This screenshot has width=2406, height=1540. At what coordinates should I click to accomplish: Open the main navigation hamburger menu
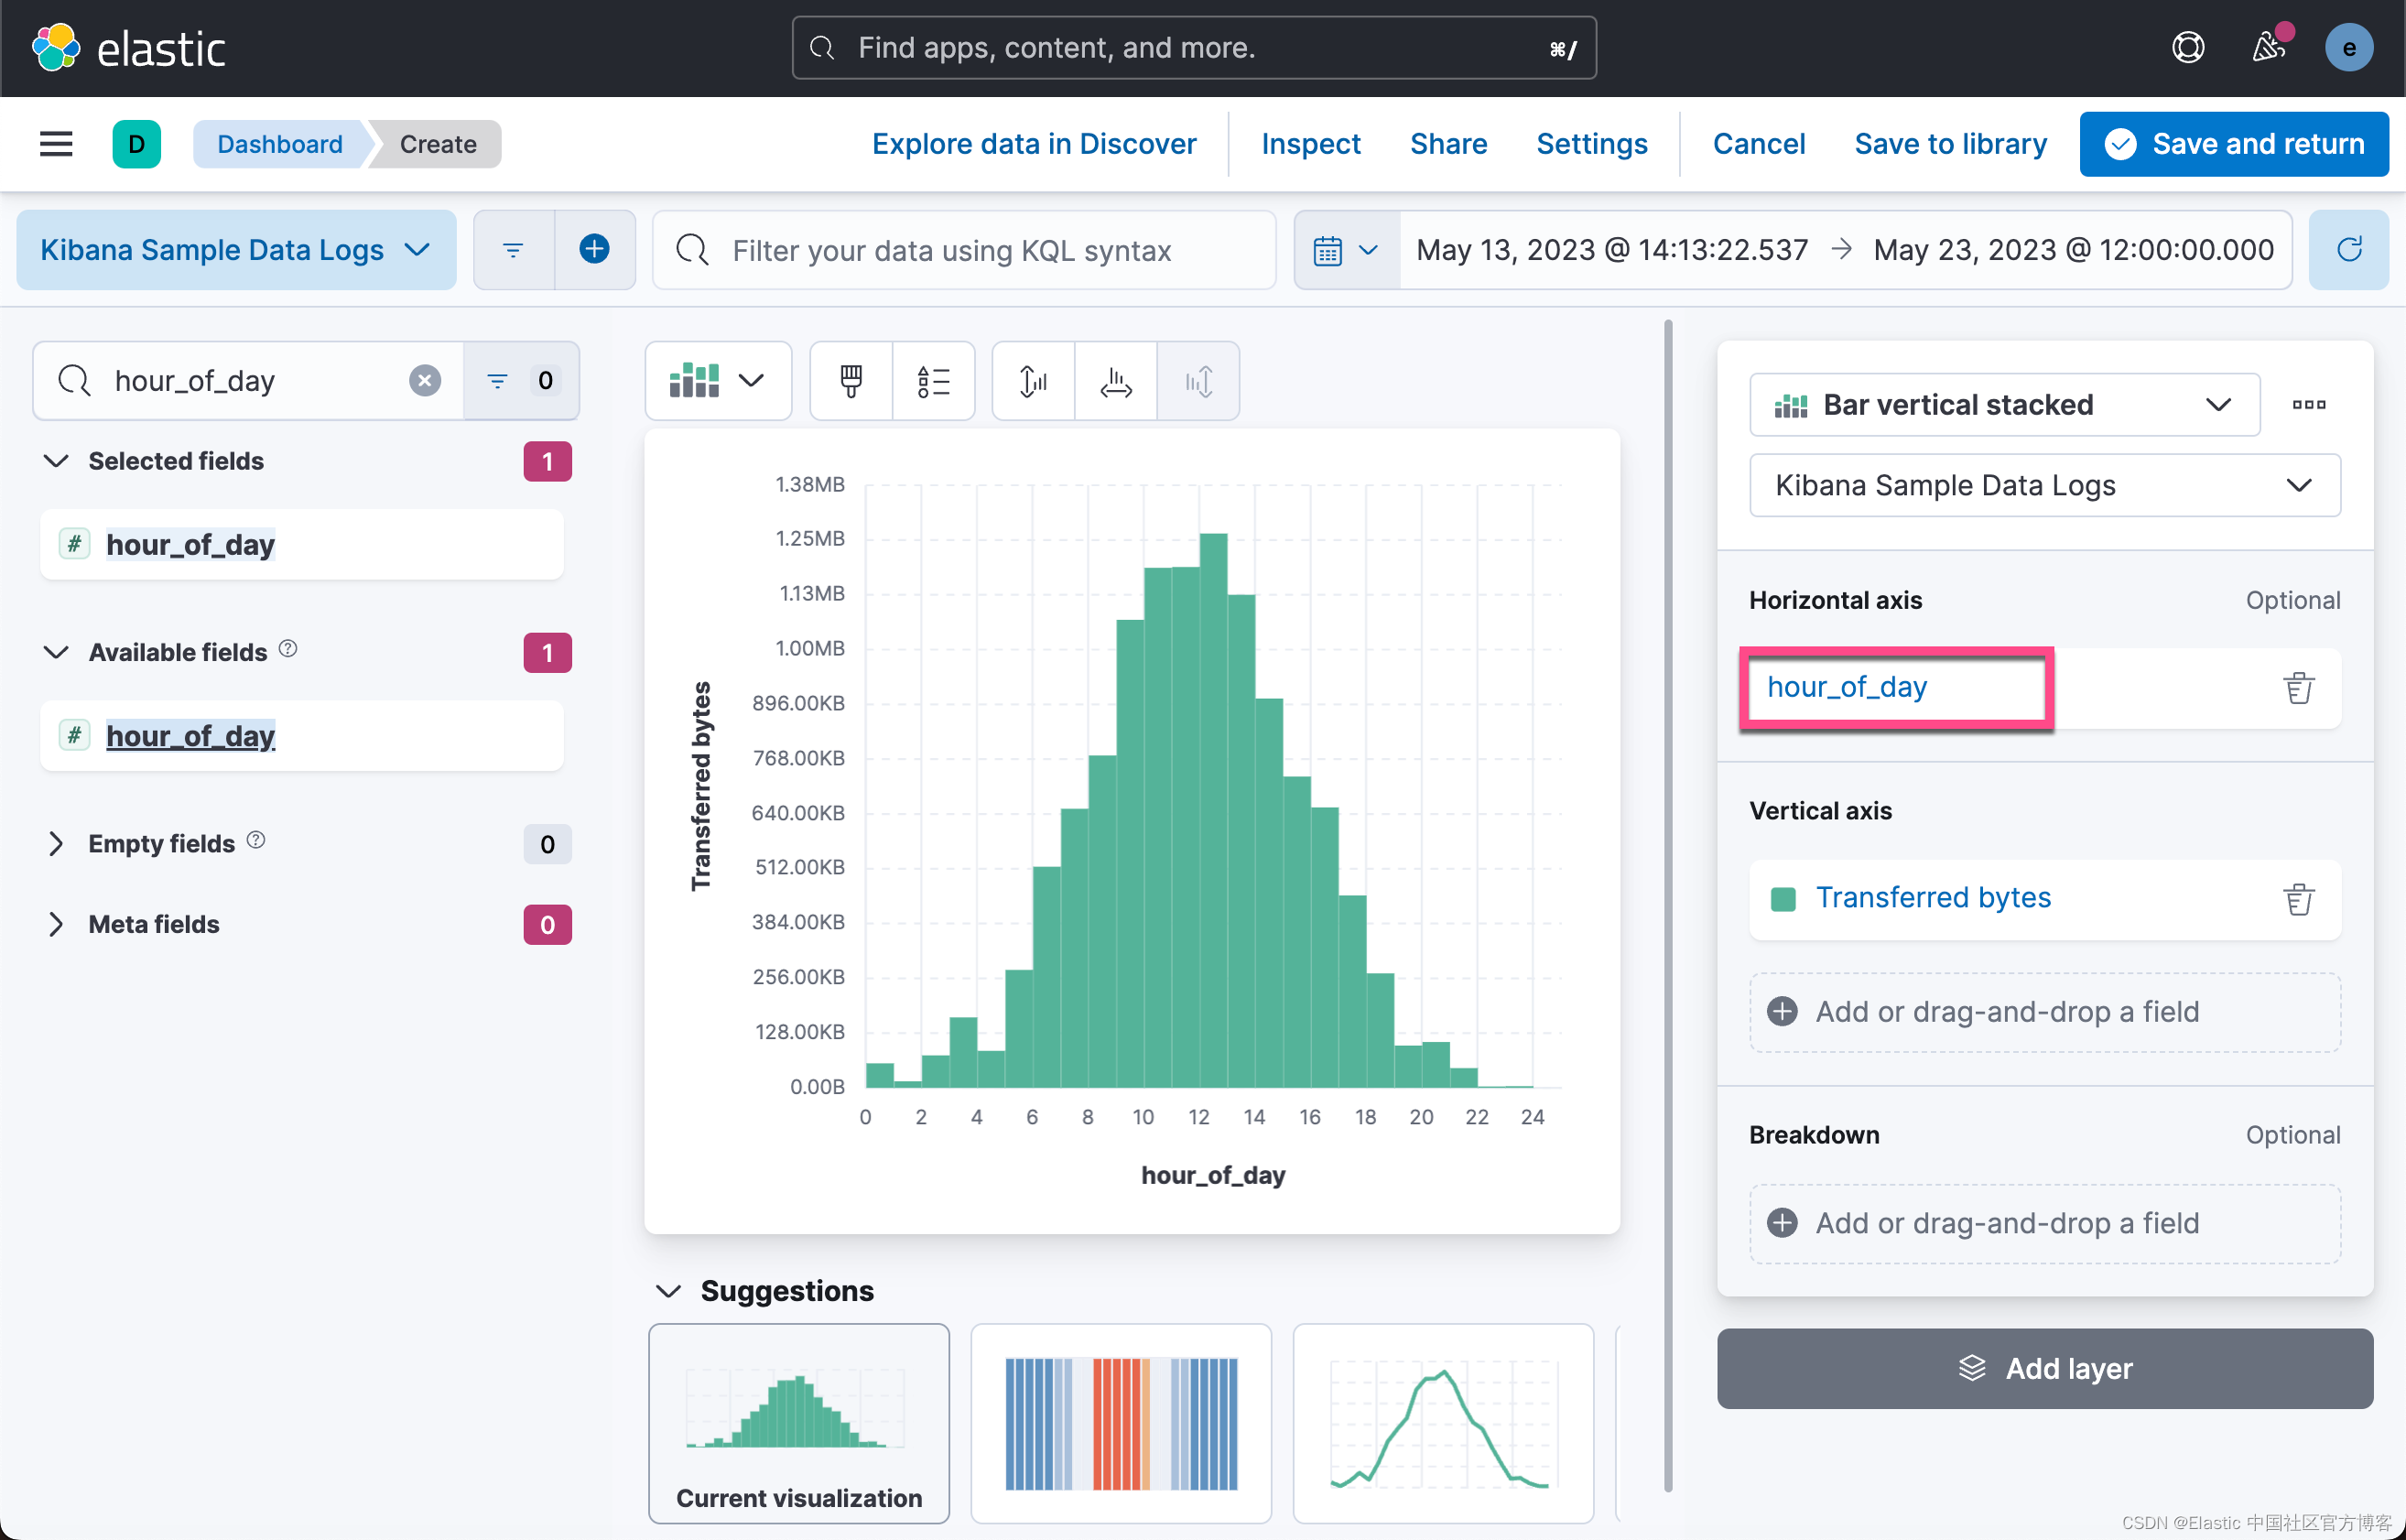[55, 143]
